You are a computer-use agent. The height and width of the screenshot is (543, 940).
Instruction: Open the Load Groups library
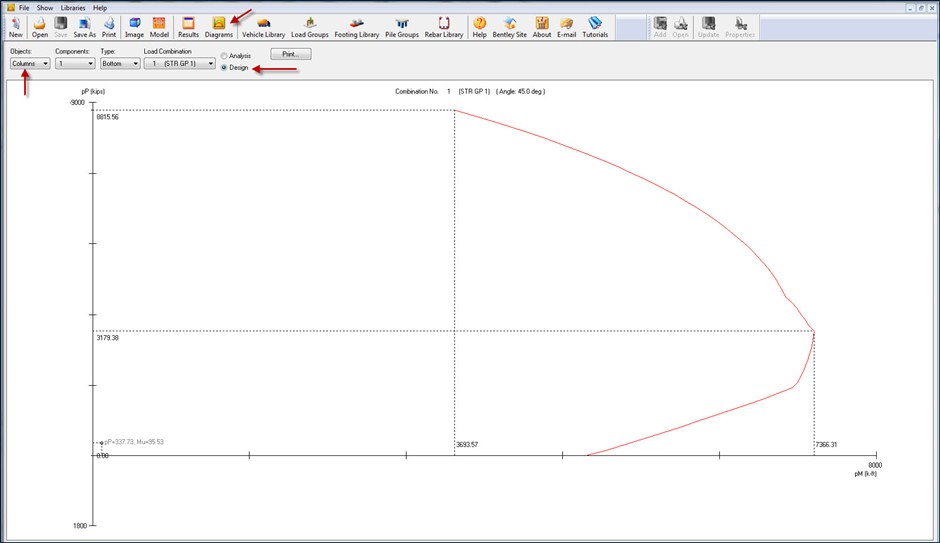[309, 26]
